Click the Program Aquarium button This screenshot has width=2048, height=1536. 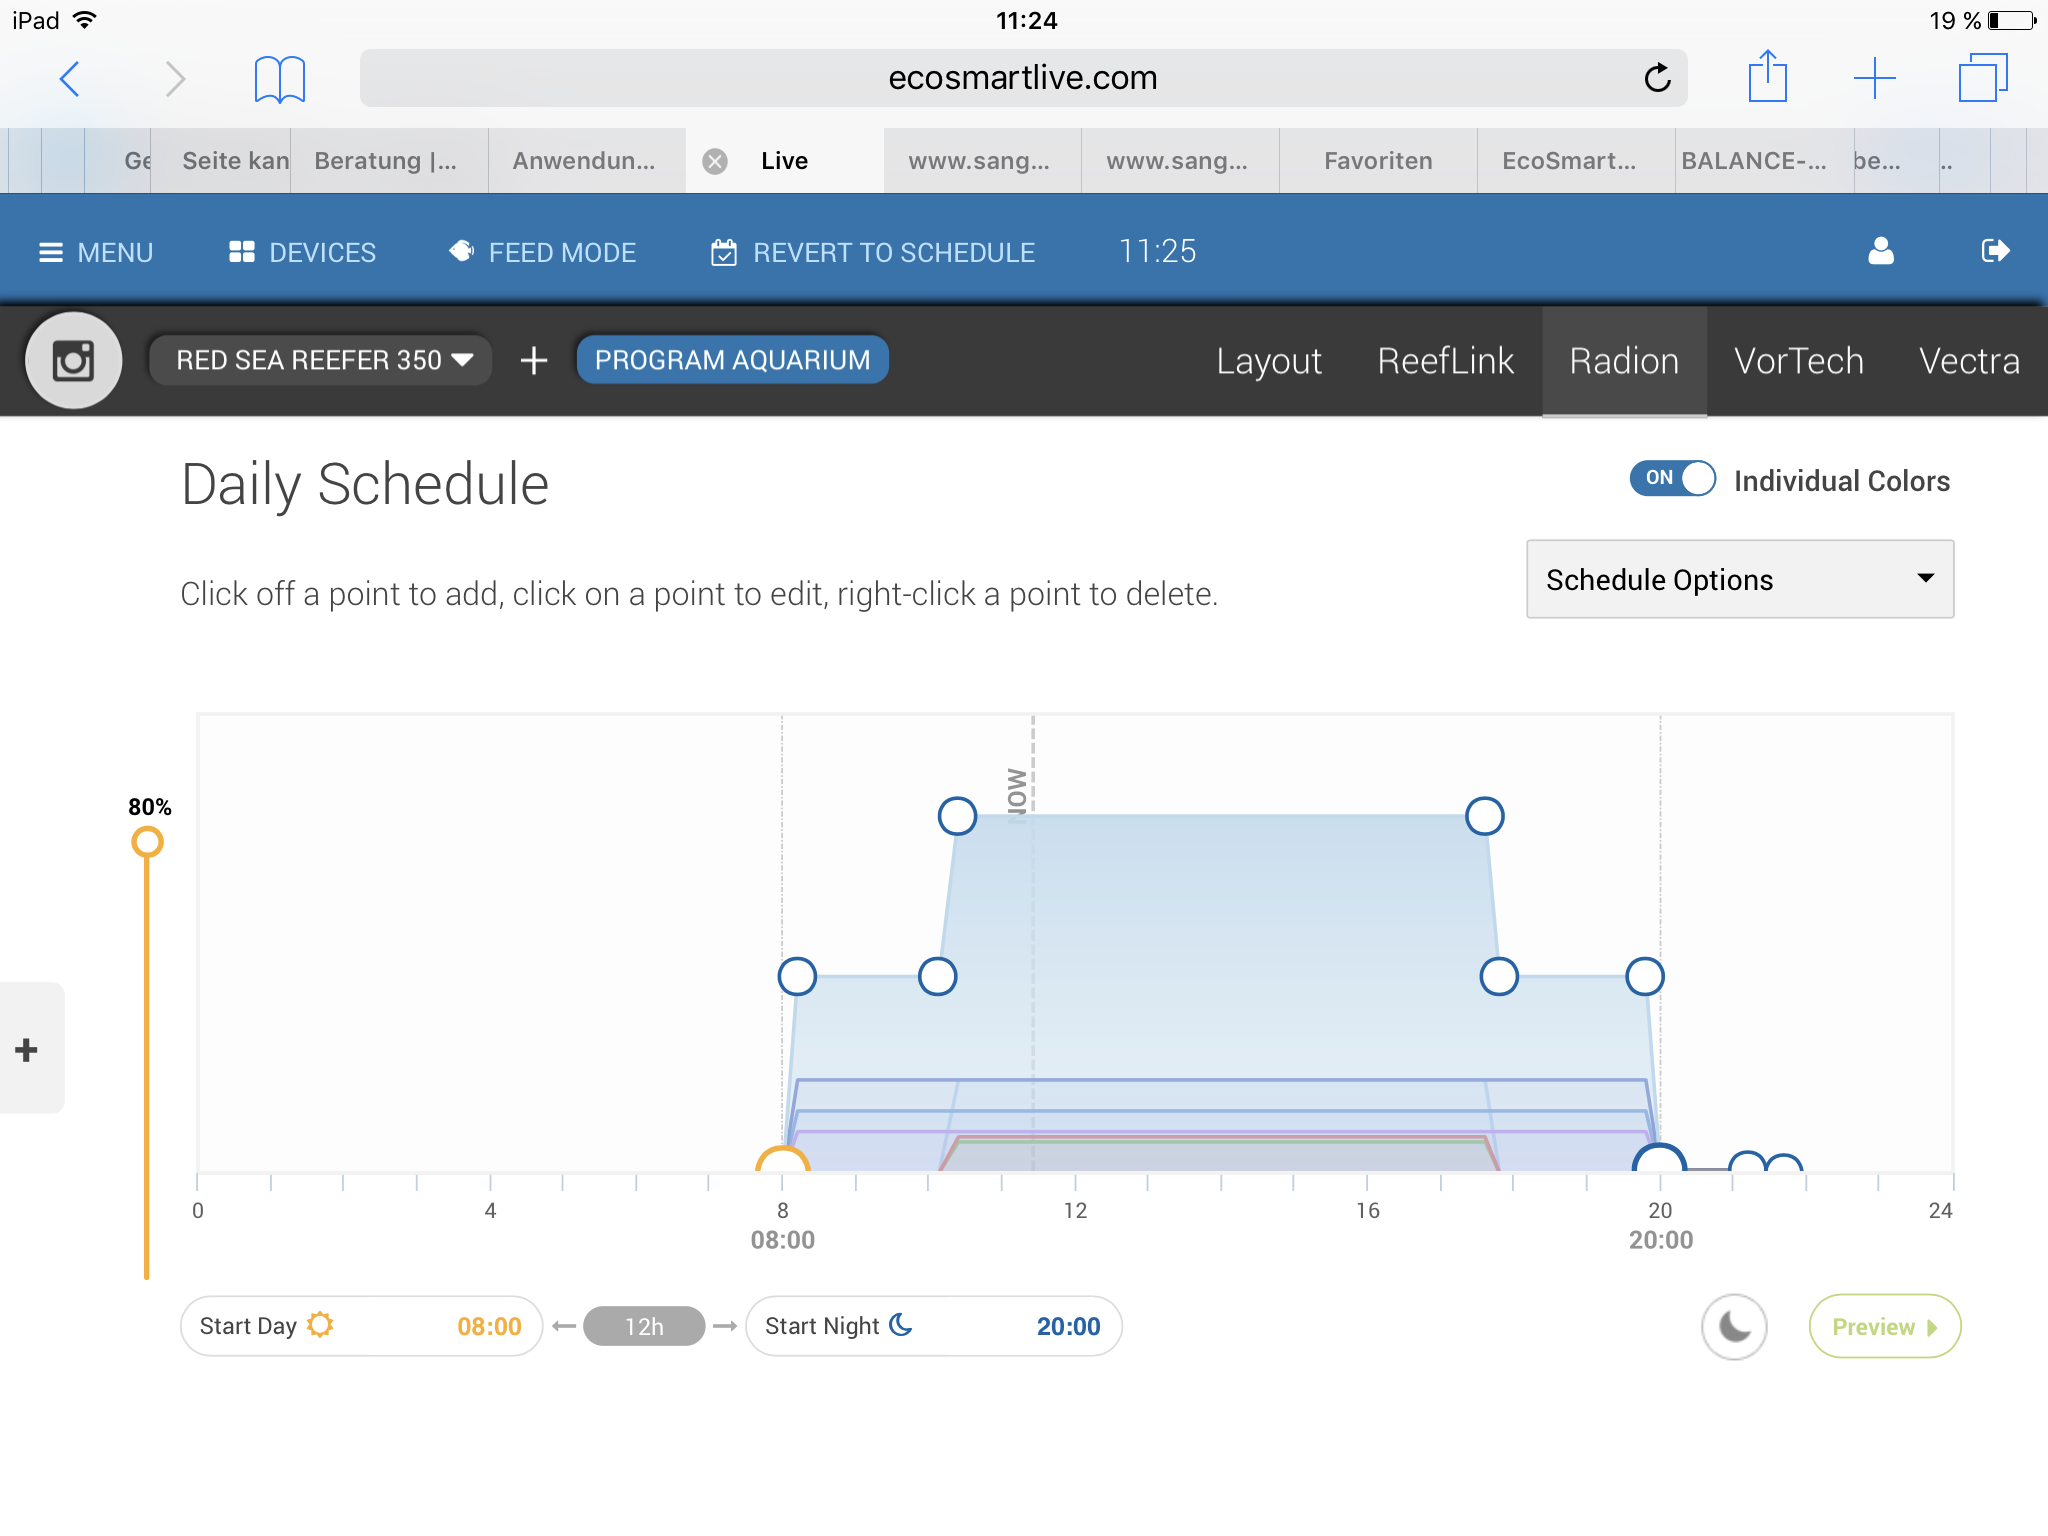click(732, 360)
